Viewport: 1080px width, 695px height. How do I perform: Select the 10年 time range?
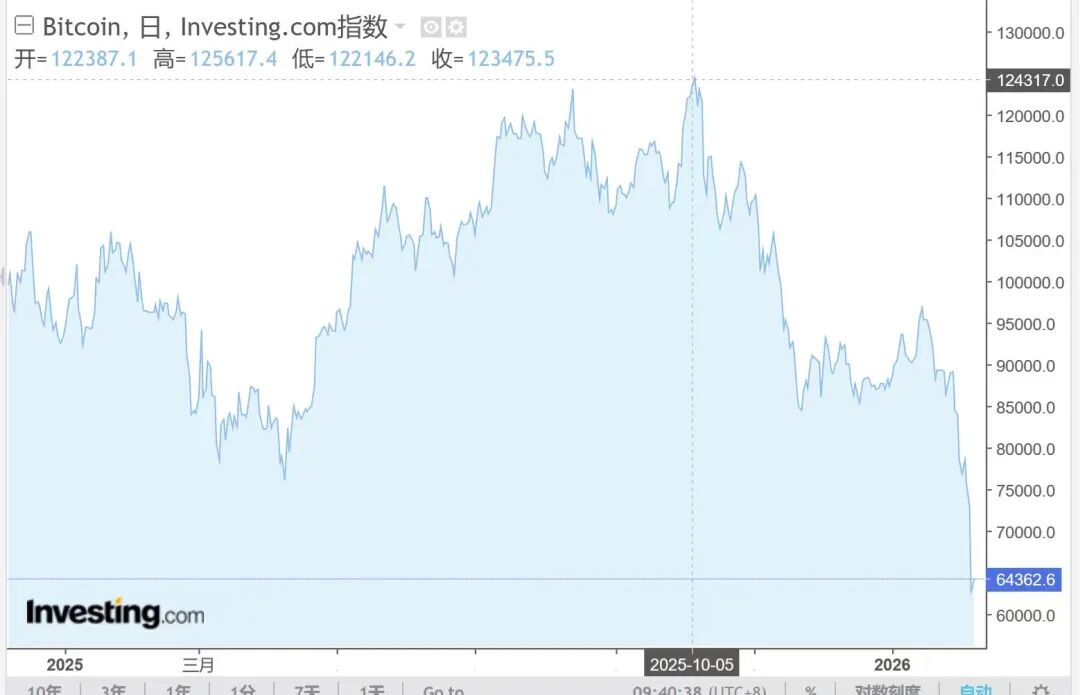tap(44, 690)
